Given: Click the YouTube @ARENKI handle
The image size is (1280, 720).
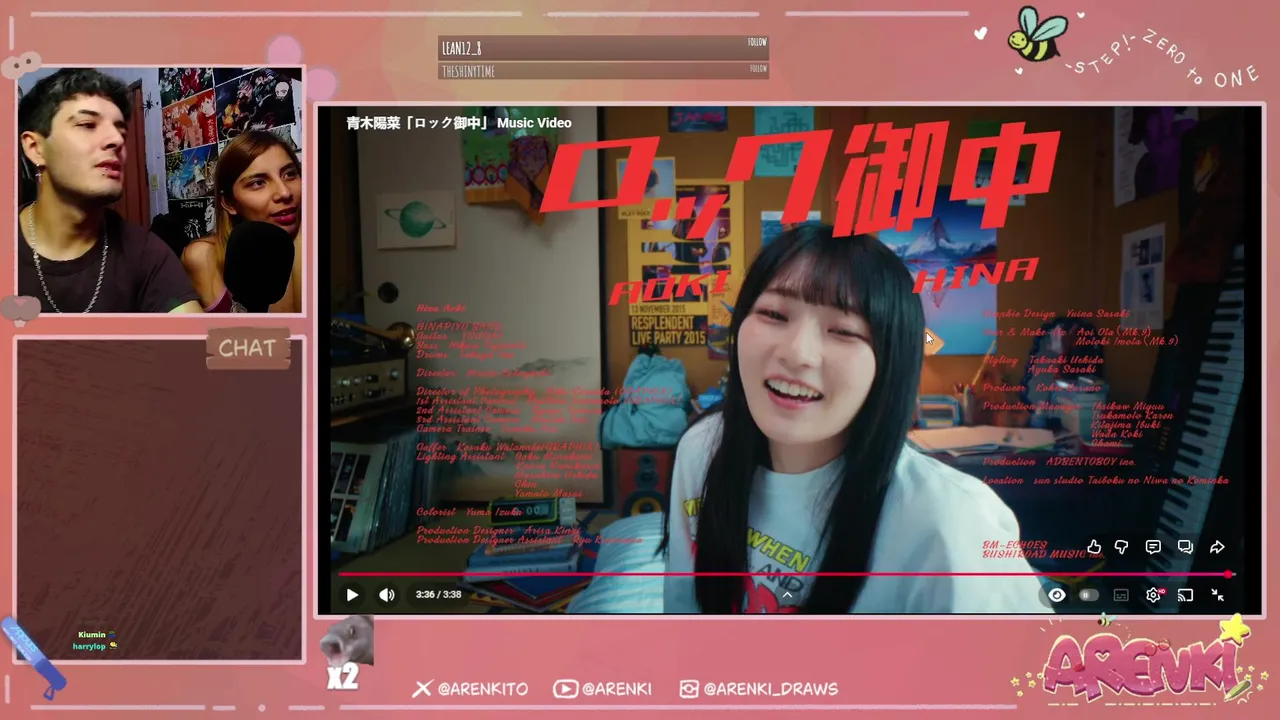Looking at the screenshot, I should point(616,689).
